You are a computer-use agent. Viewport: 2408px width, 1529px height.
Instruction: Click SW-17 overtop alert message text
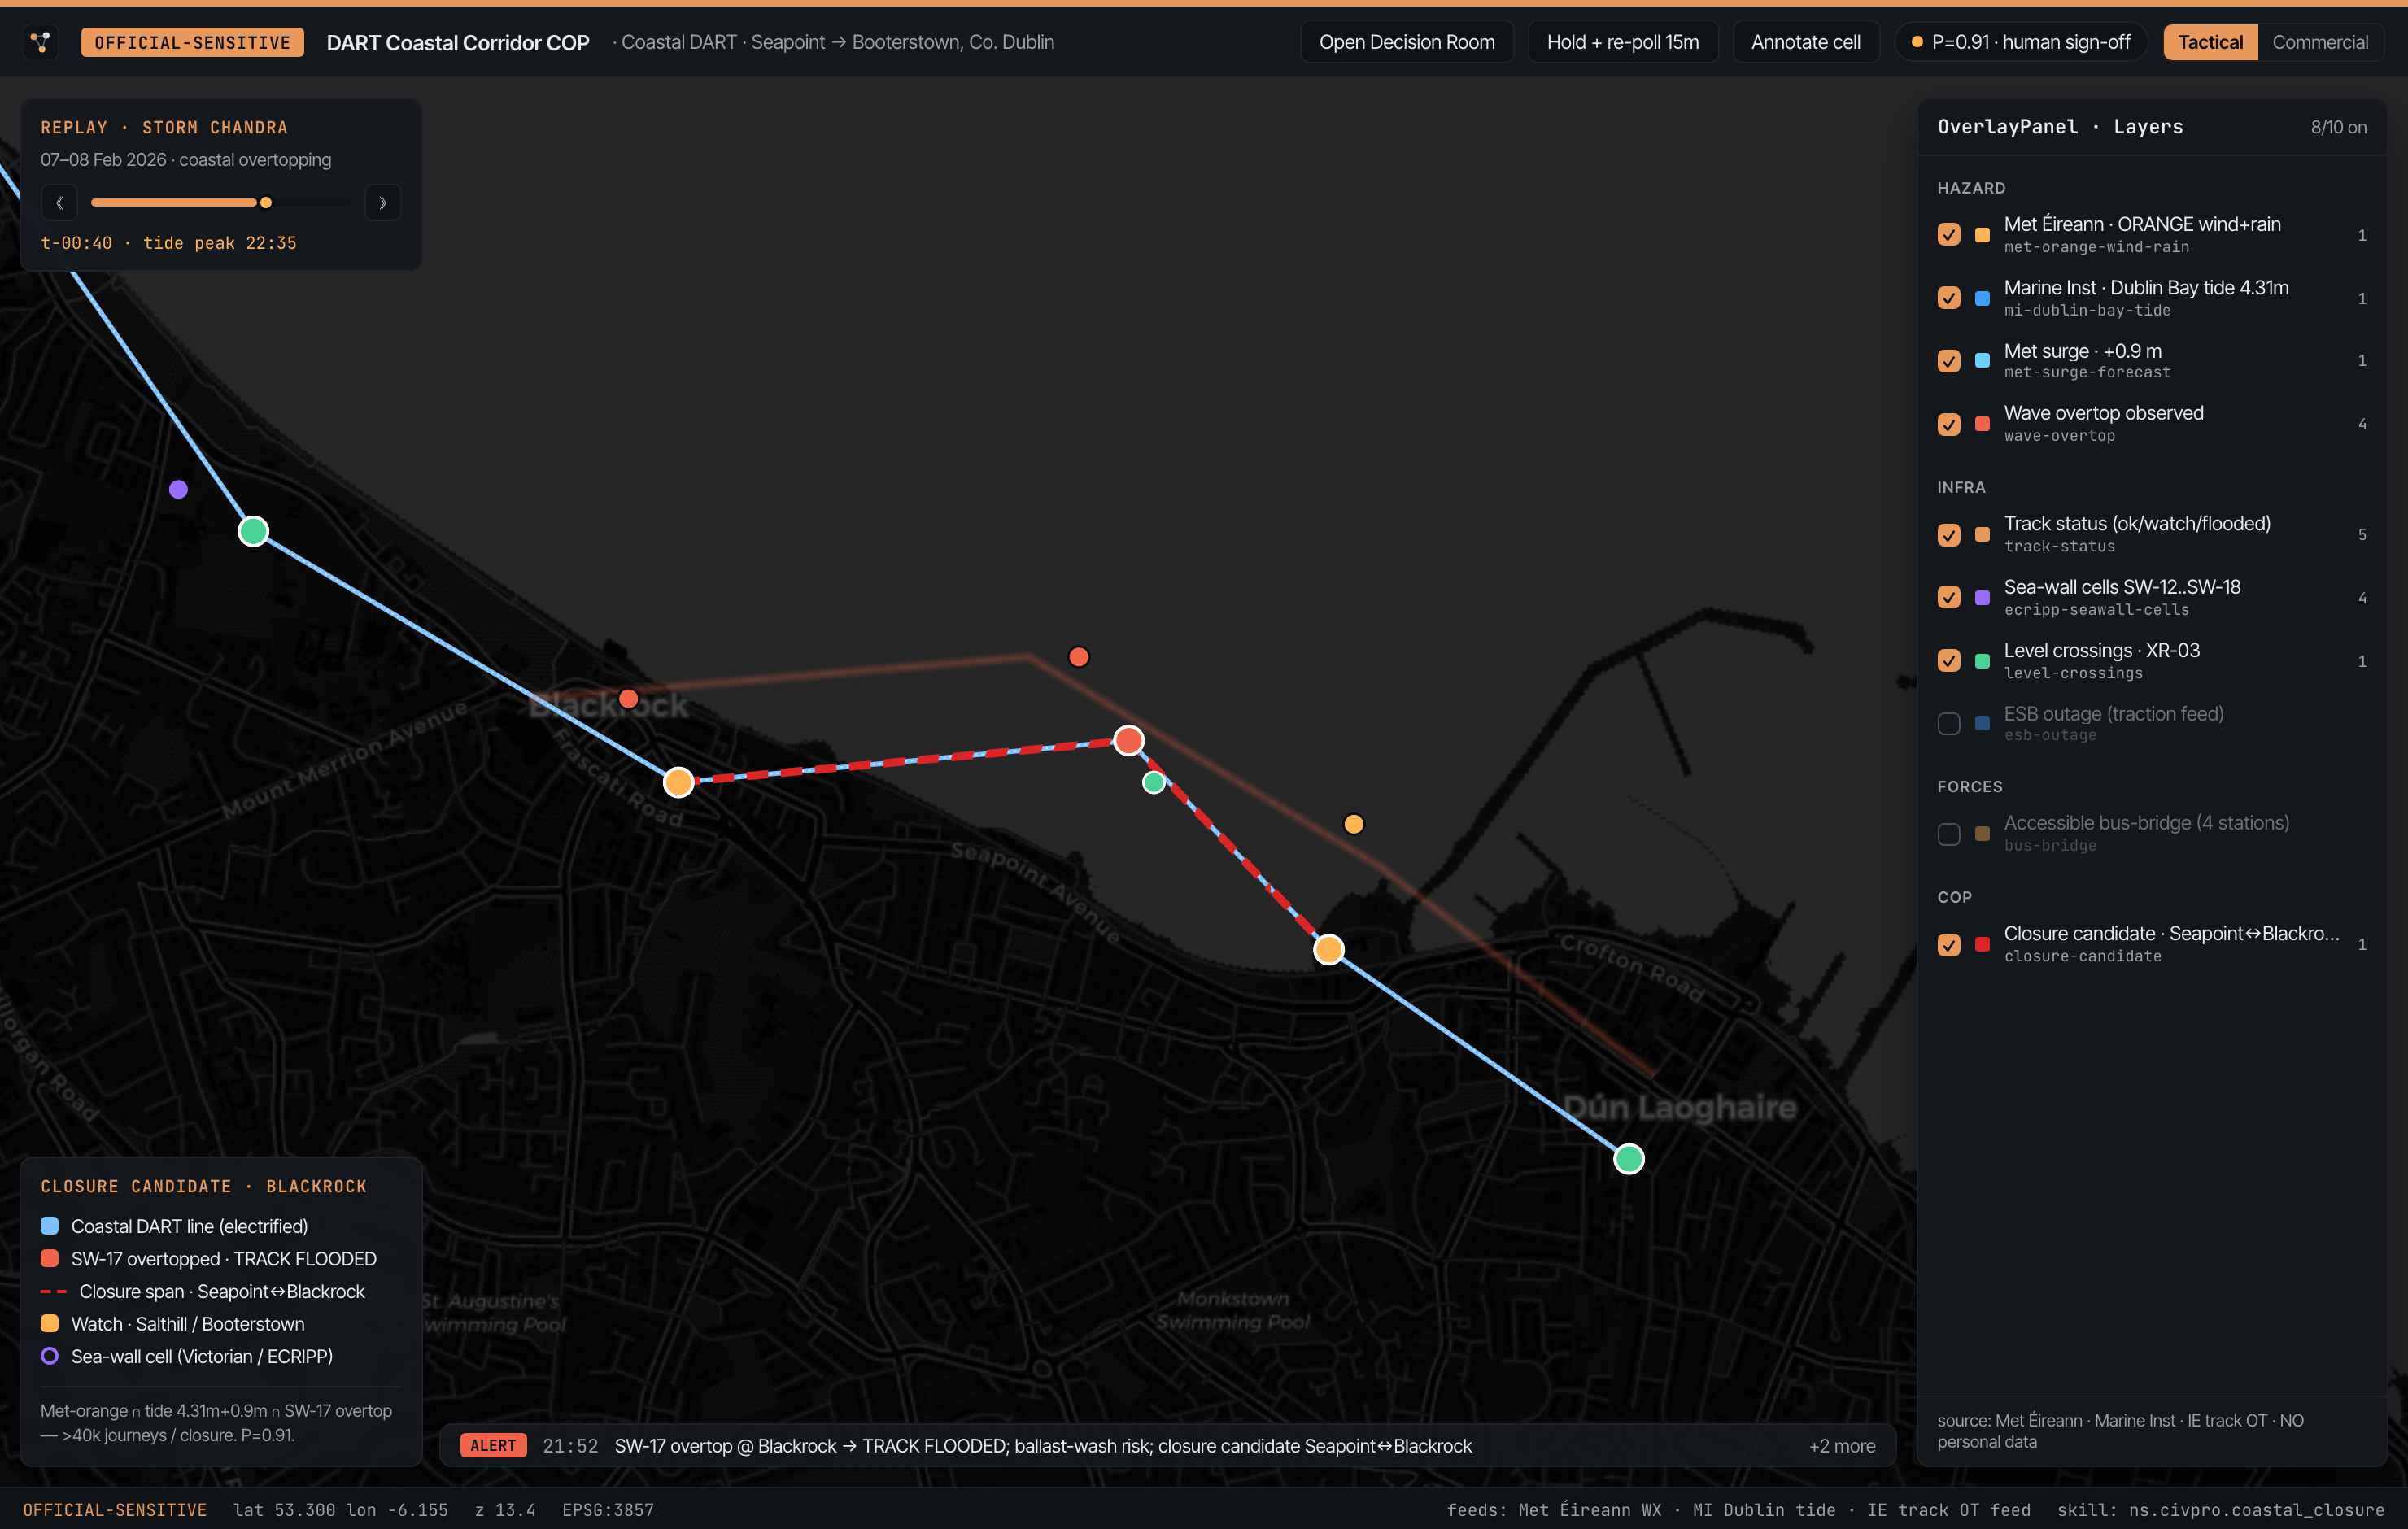pyautogui.click(x=1043, y=1446)
